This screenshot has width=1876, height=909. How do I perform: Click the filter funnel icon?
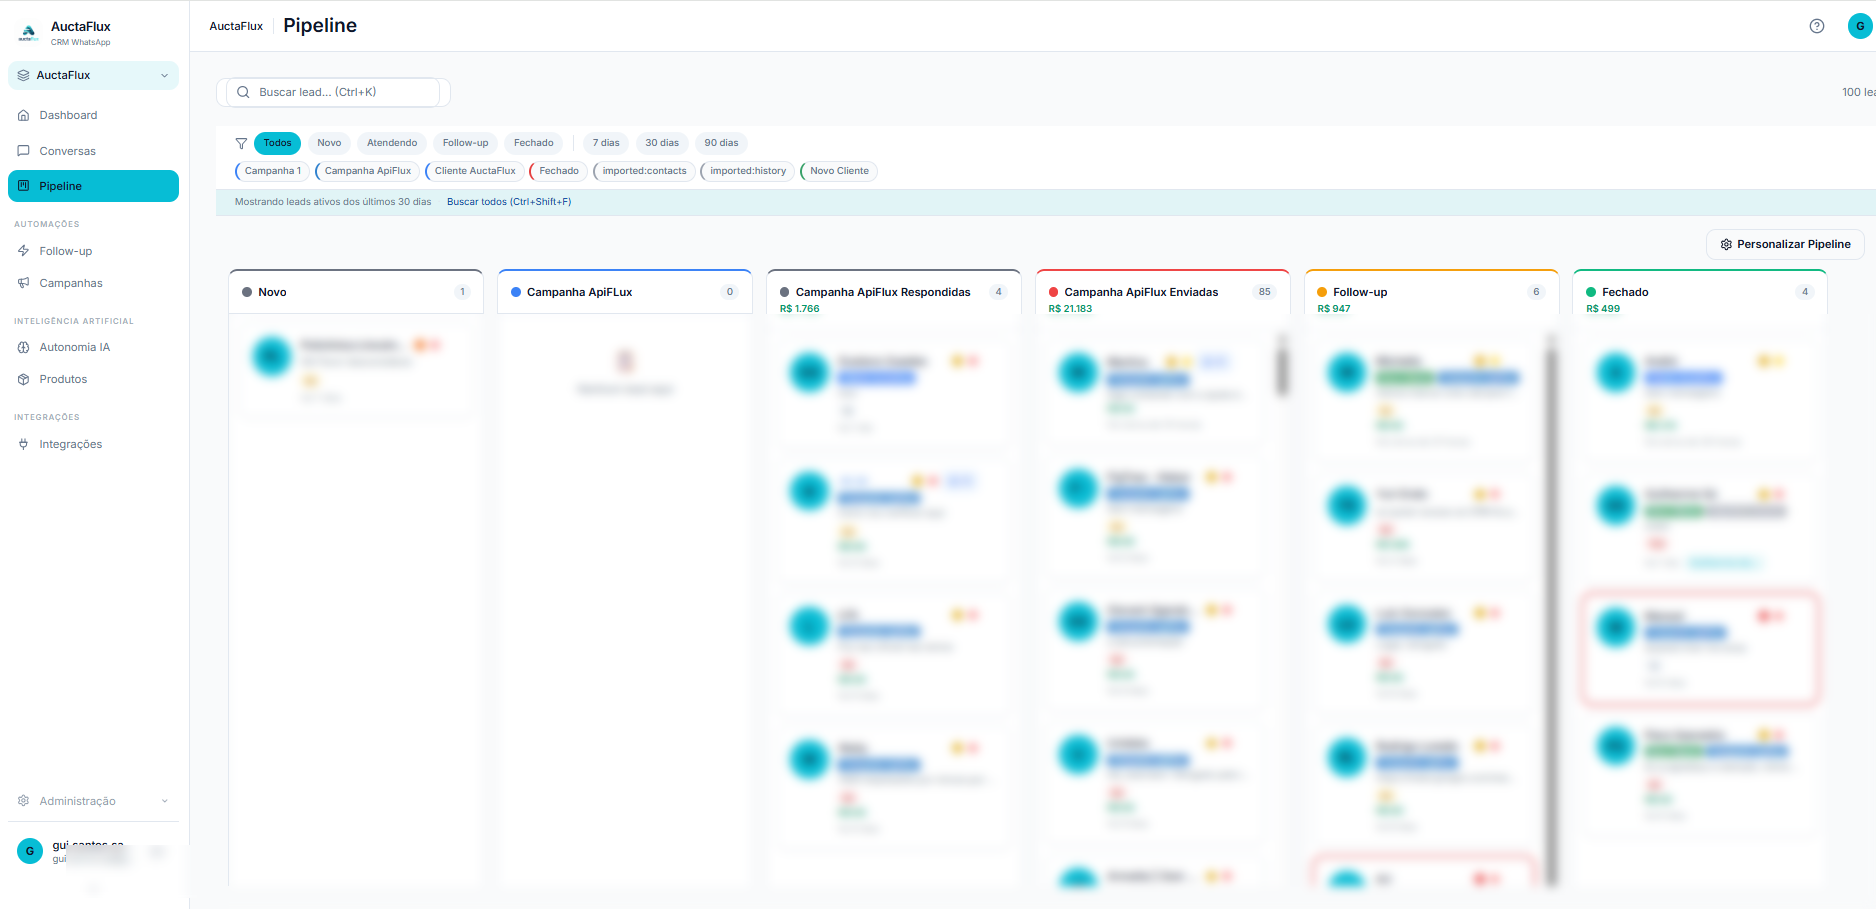point(241,143)
